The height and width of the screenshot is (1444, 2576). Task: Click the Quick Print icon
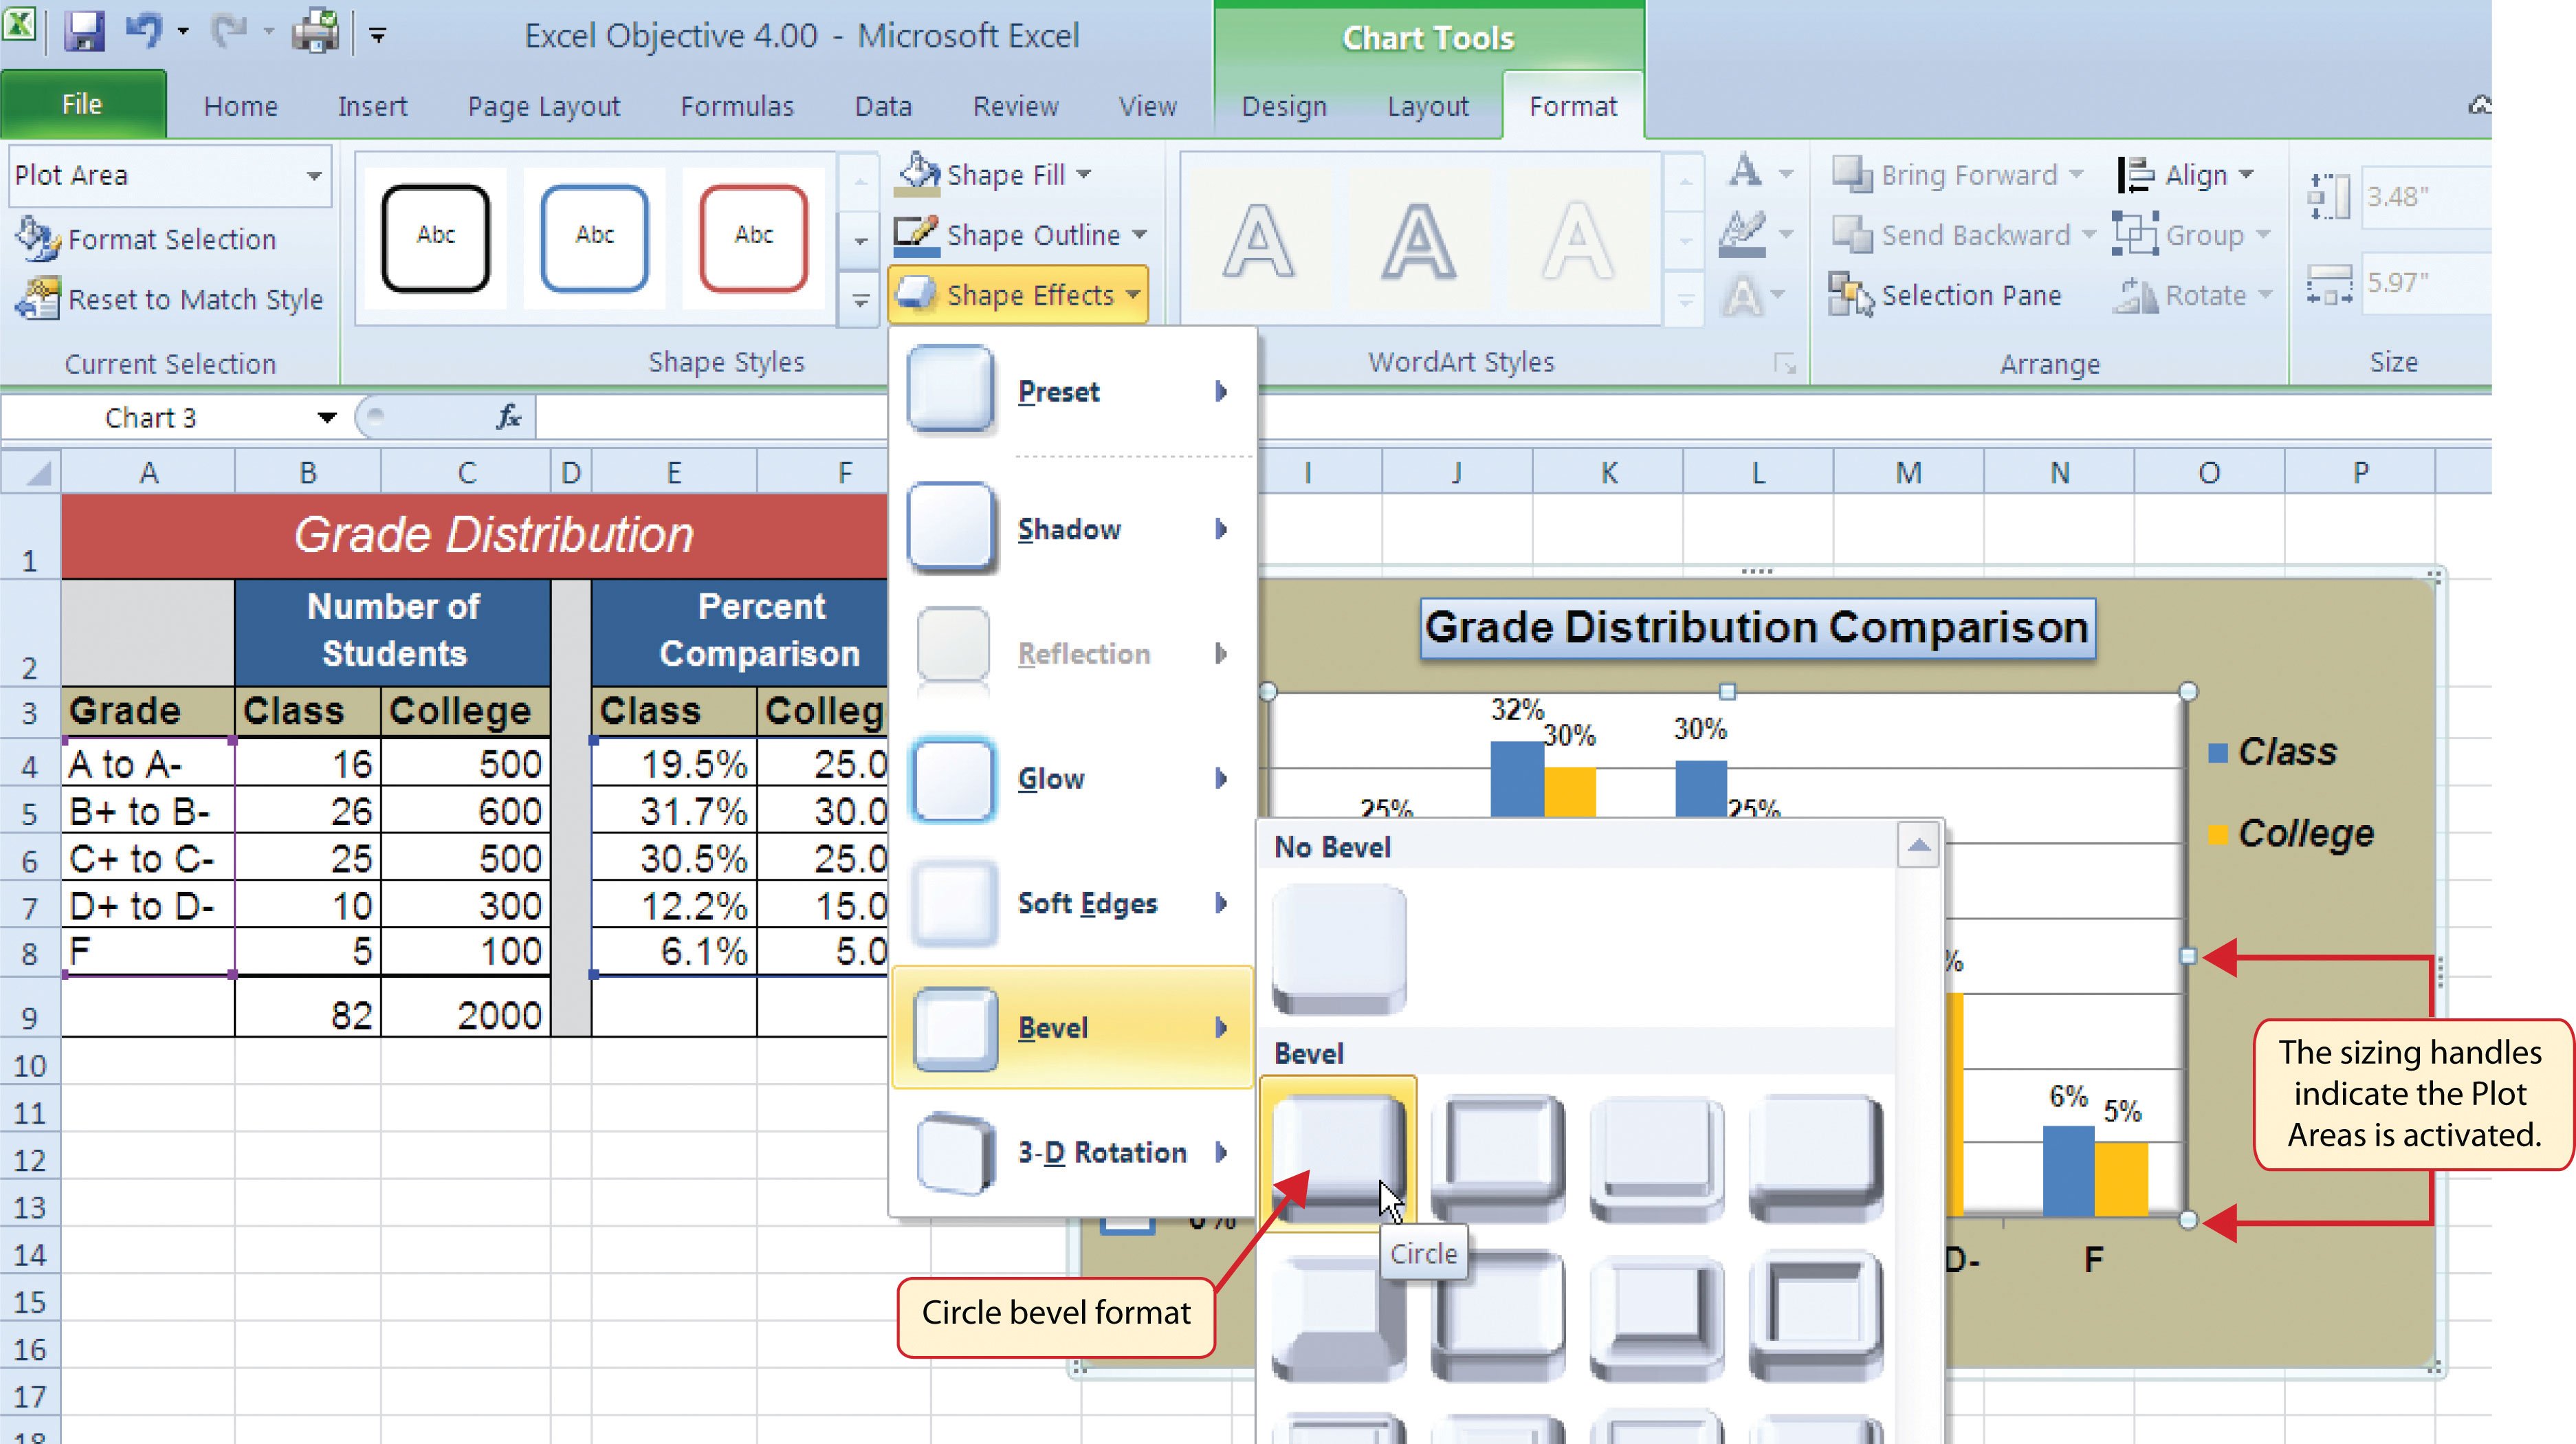[316, 32]
